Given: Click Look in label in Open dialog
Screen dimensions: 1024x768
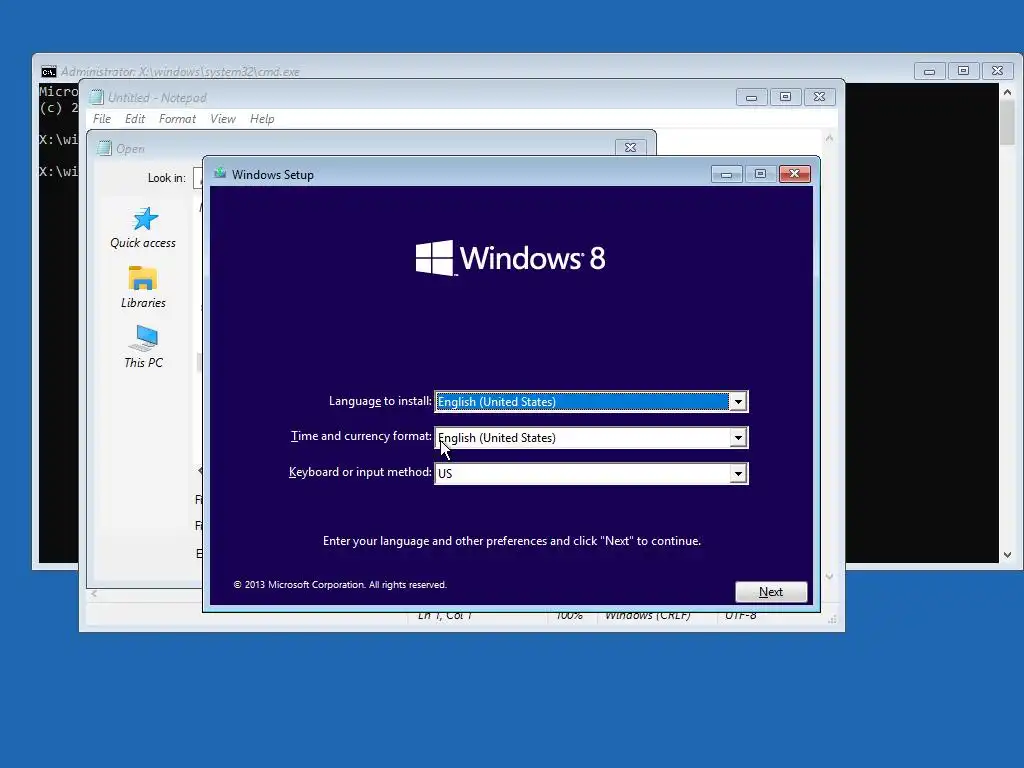Looking at the screenshot, I should 167,178.
